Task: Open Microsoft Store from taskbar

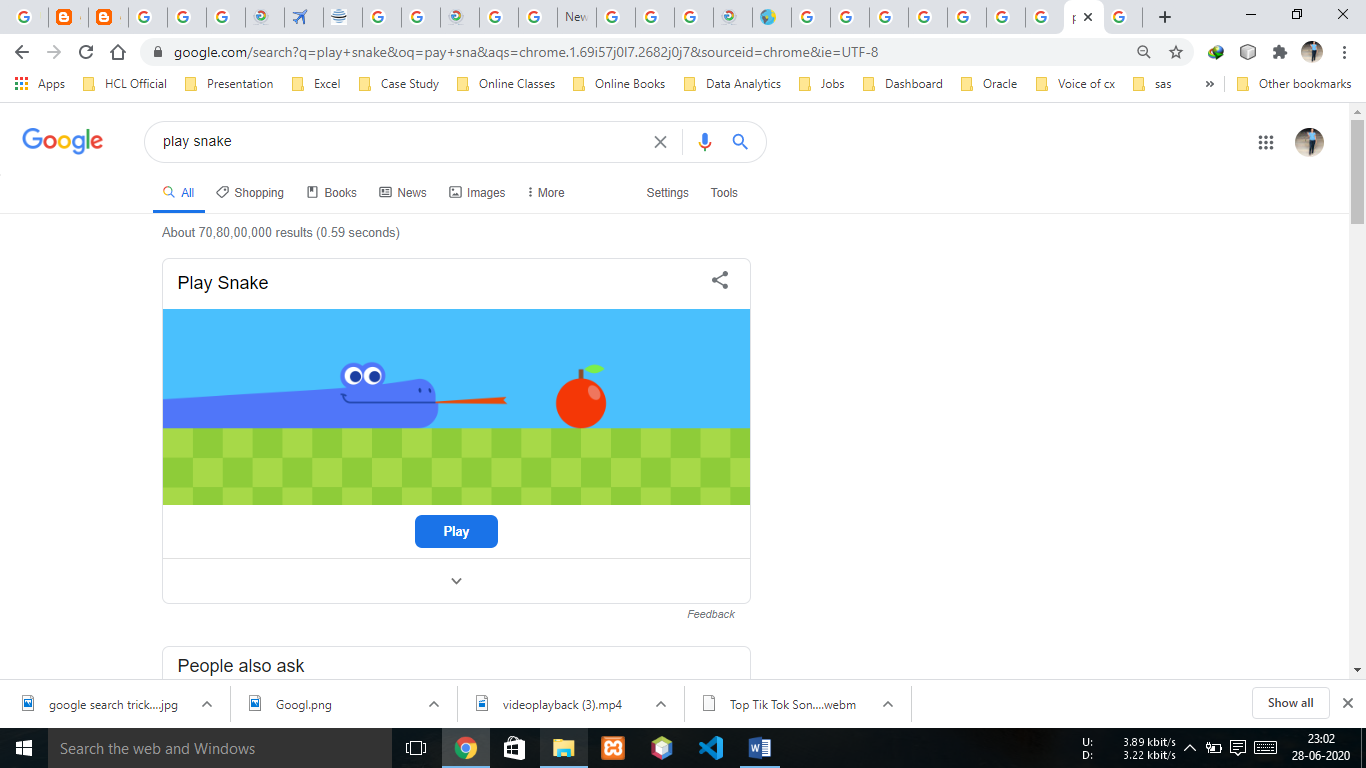Action: click(514, 748)
